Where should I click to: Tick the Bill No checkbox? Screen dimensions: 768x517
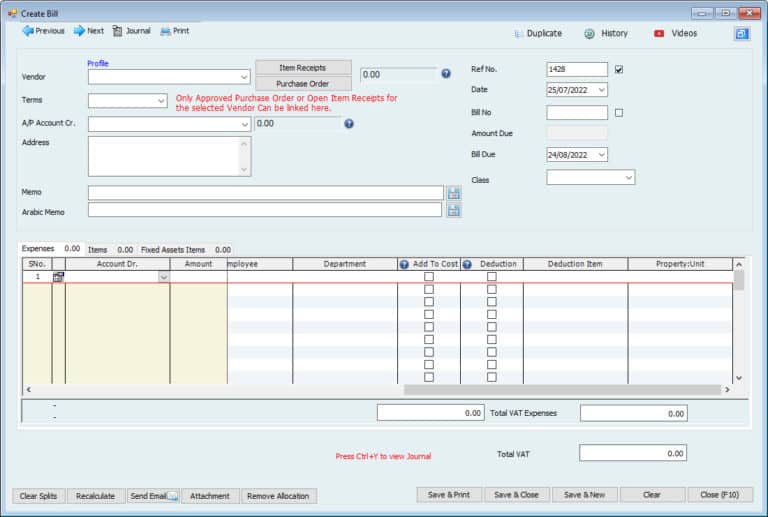[619, 112]
